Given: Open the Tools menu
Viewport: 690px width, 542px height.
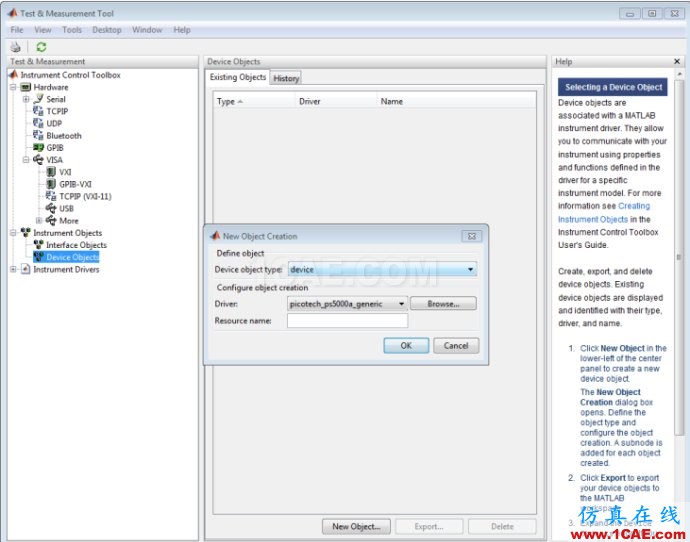Looking at the screenshot, I should click(x=72, y=30).
